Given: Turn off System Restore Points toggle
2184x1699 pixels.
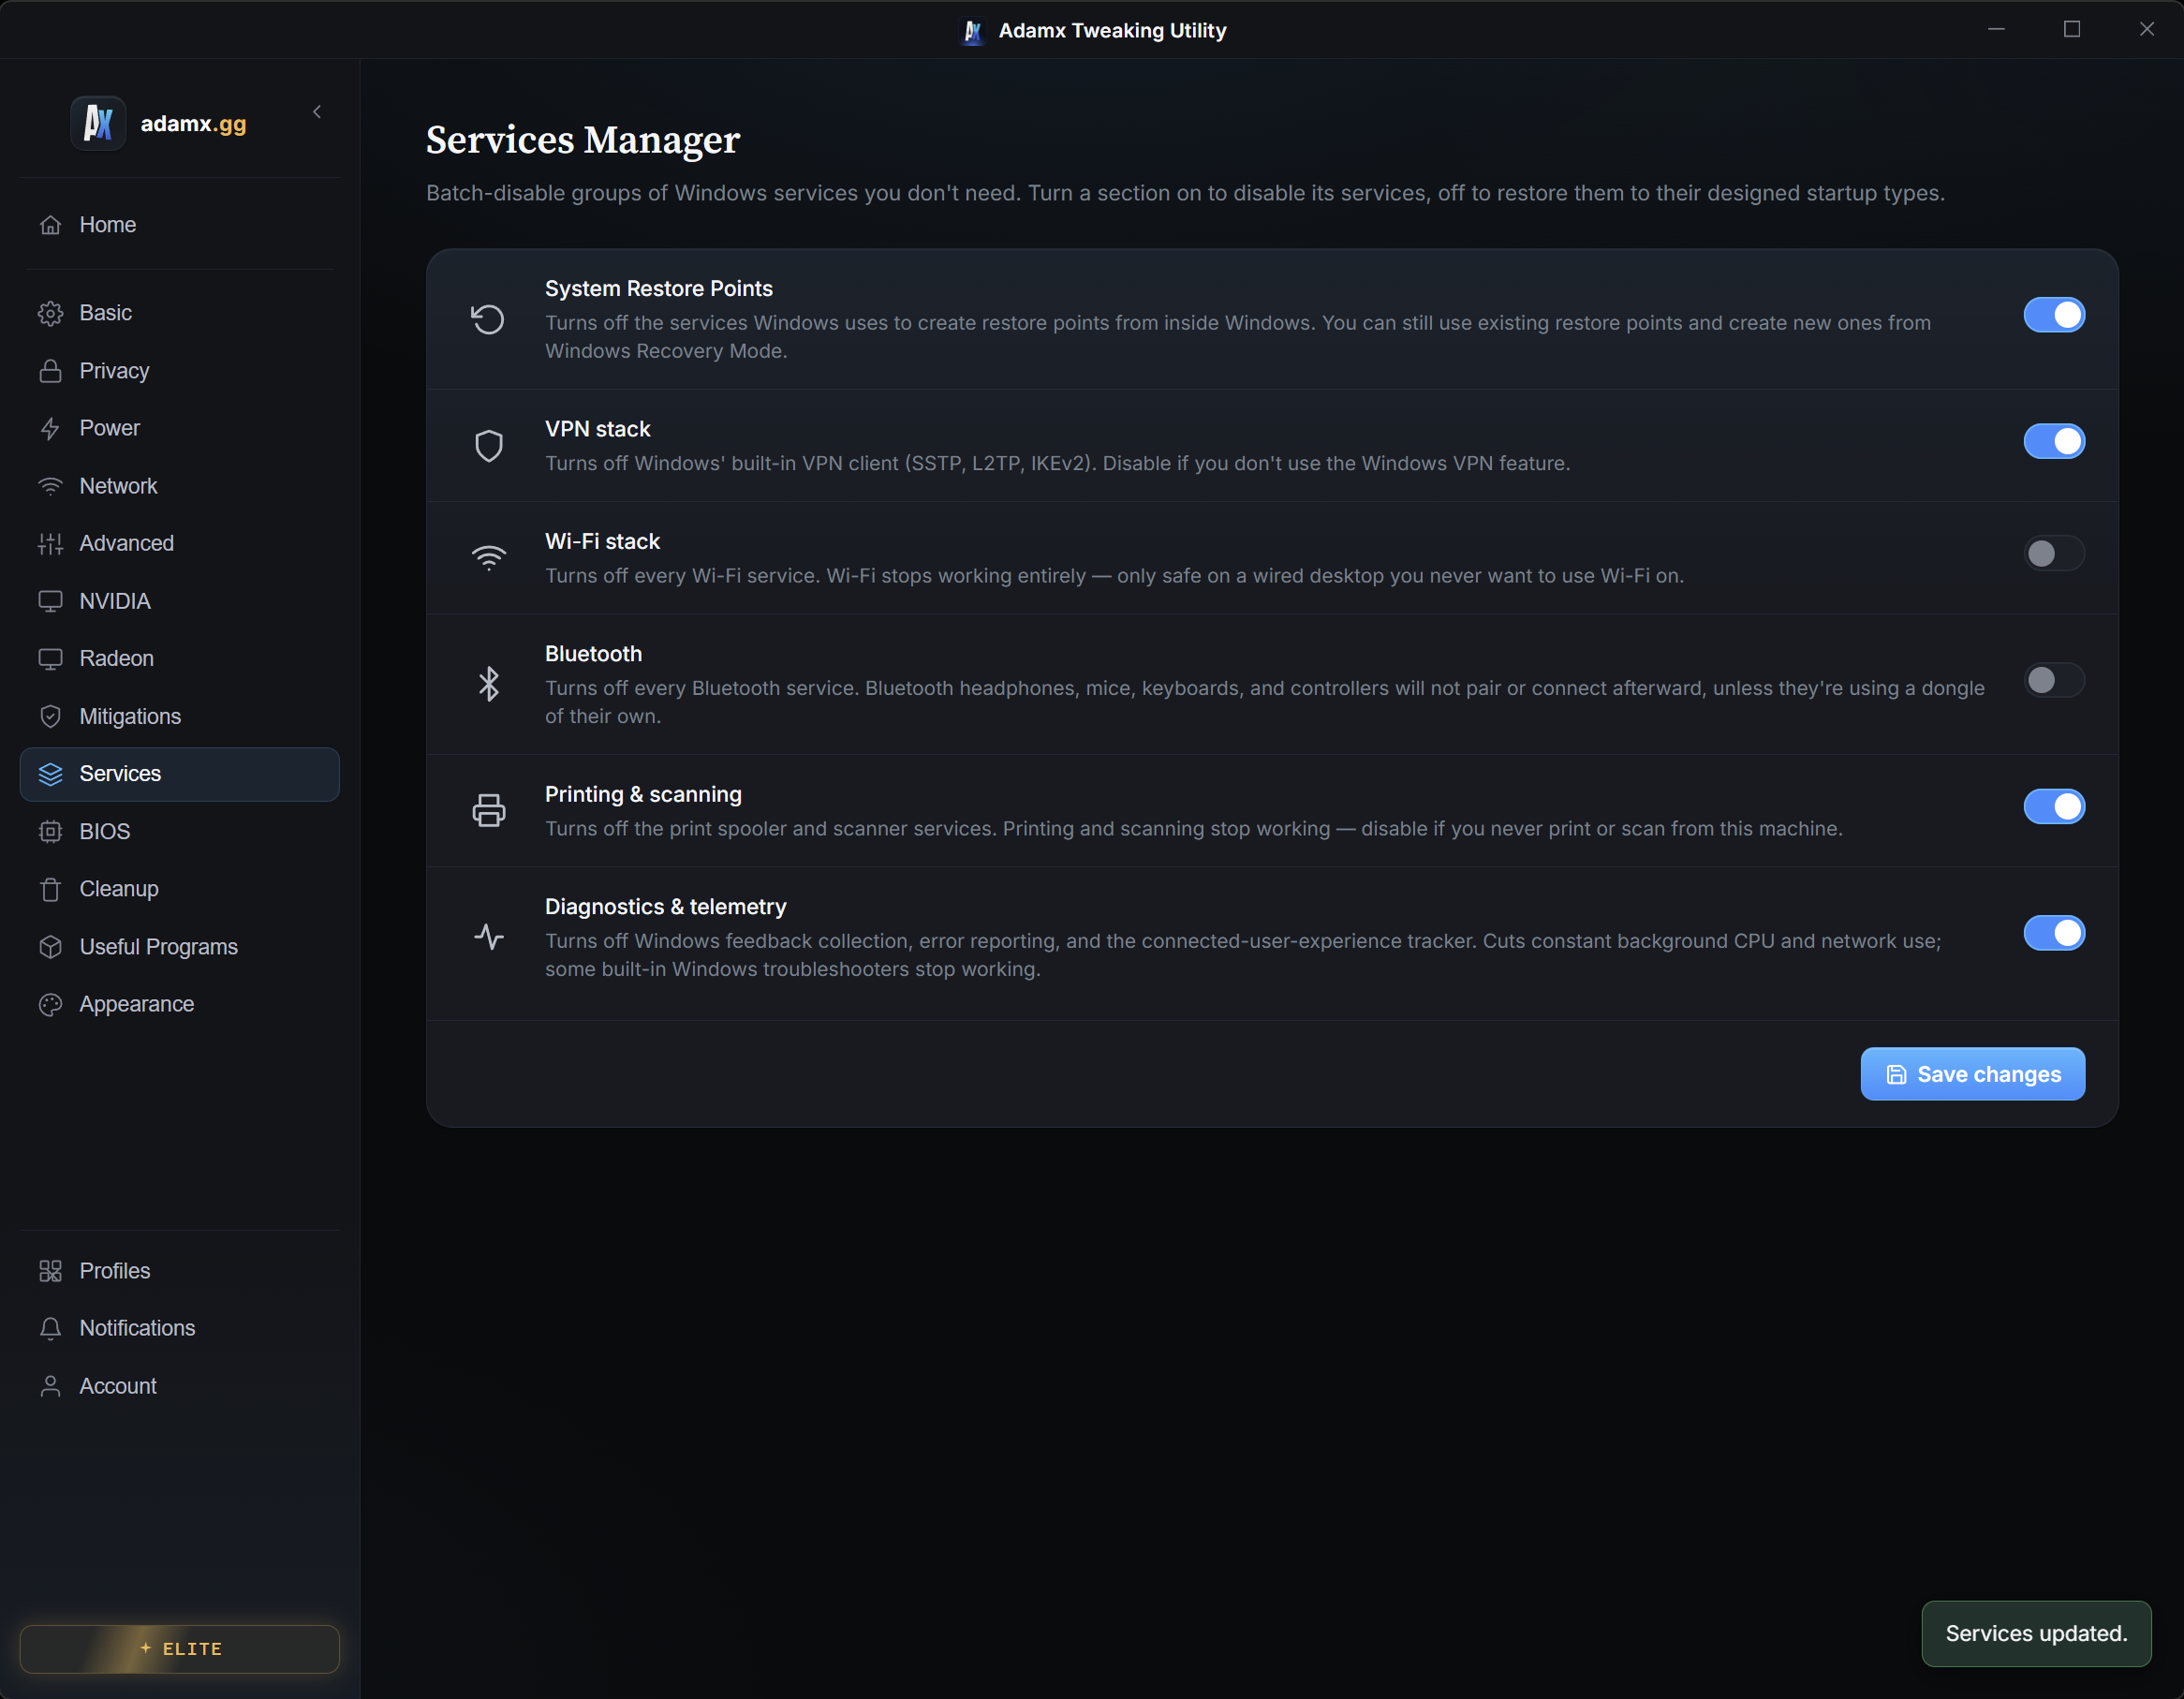Looking at the screenshot, I should coord(2054,315).
